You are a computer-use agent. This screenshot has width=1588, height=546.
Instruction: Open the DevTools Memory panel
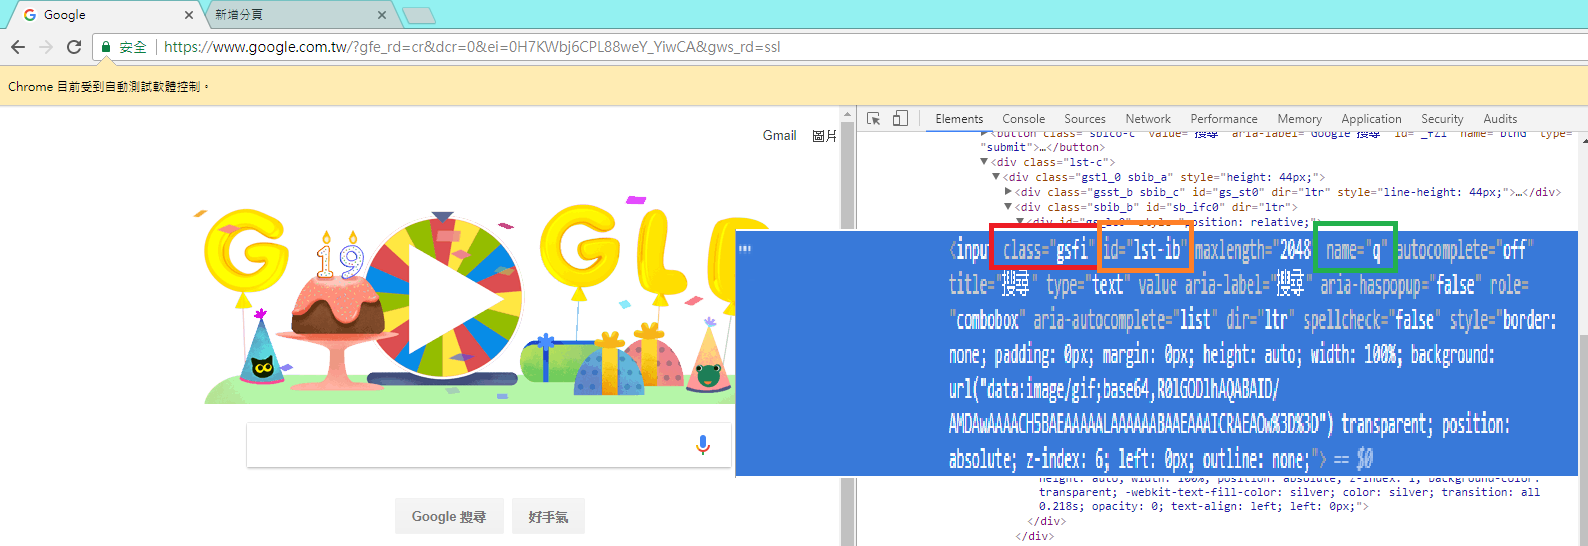(x=1299, y=118)
